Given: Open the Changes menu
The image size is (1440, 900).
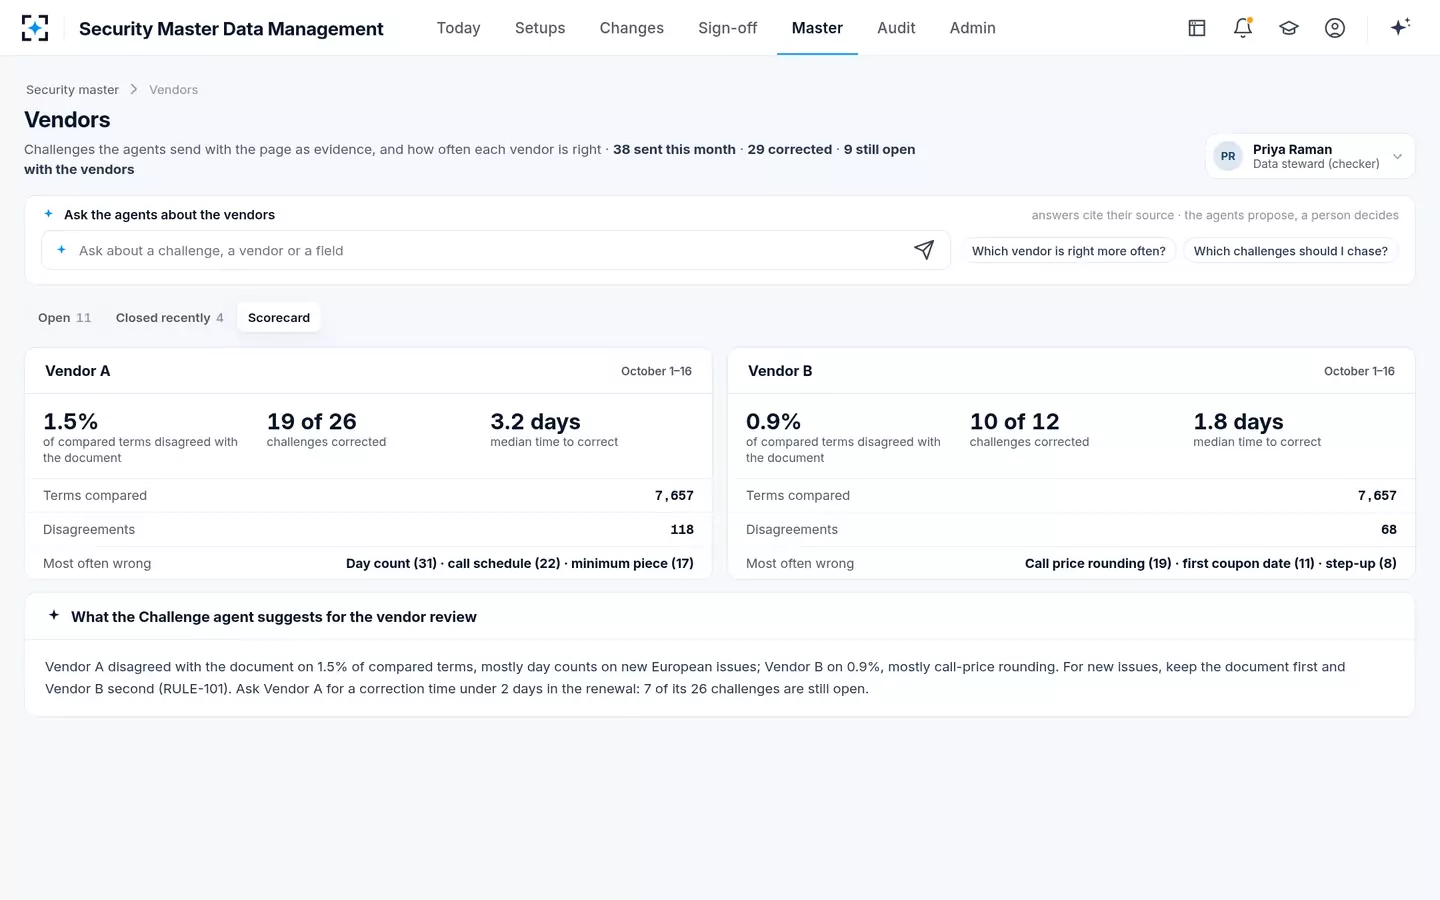Looking at the screenshot, I should tap(631, 28).
